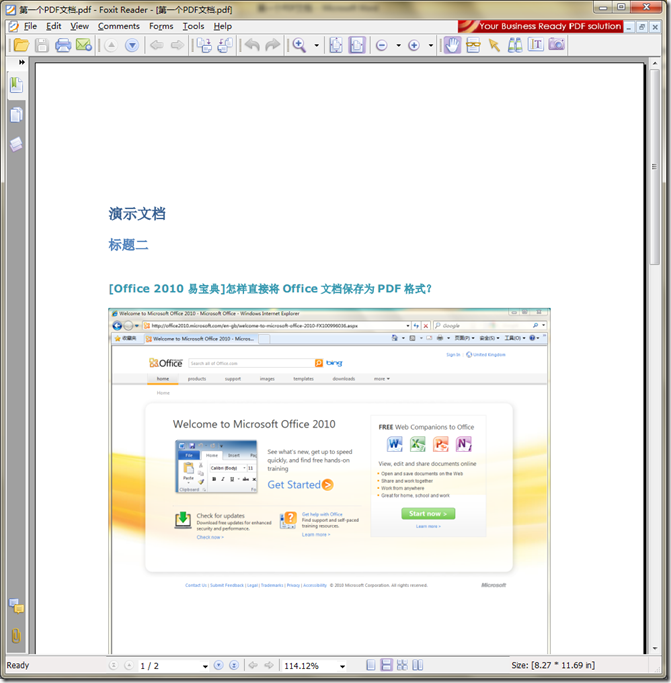Image resolution: width=671 pixels, height=683 pixels.
Task: Open the Help menu
Action: tap(222, 26)
